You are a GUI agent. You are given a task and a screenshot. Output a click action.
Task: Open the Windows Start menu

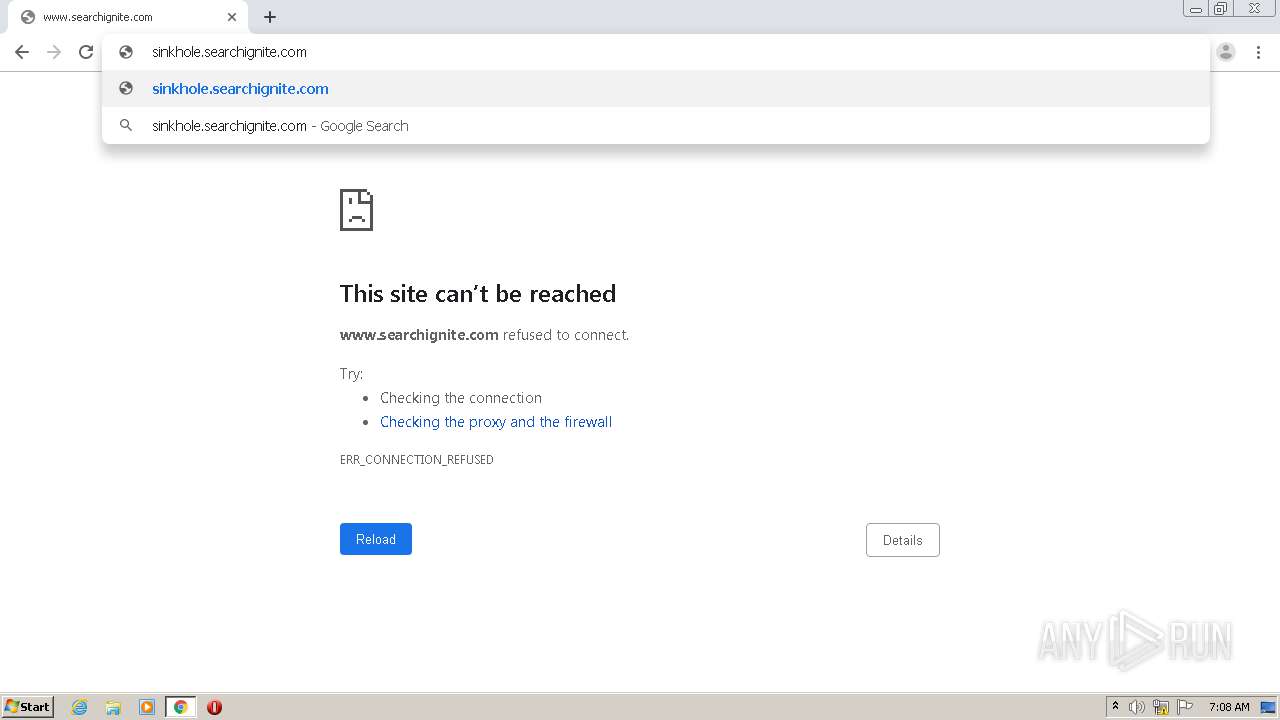(28, 707)
